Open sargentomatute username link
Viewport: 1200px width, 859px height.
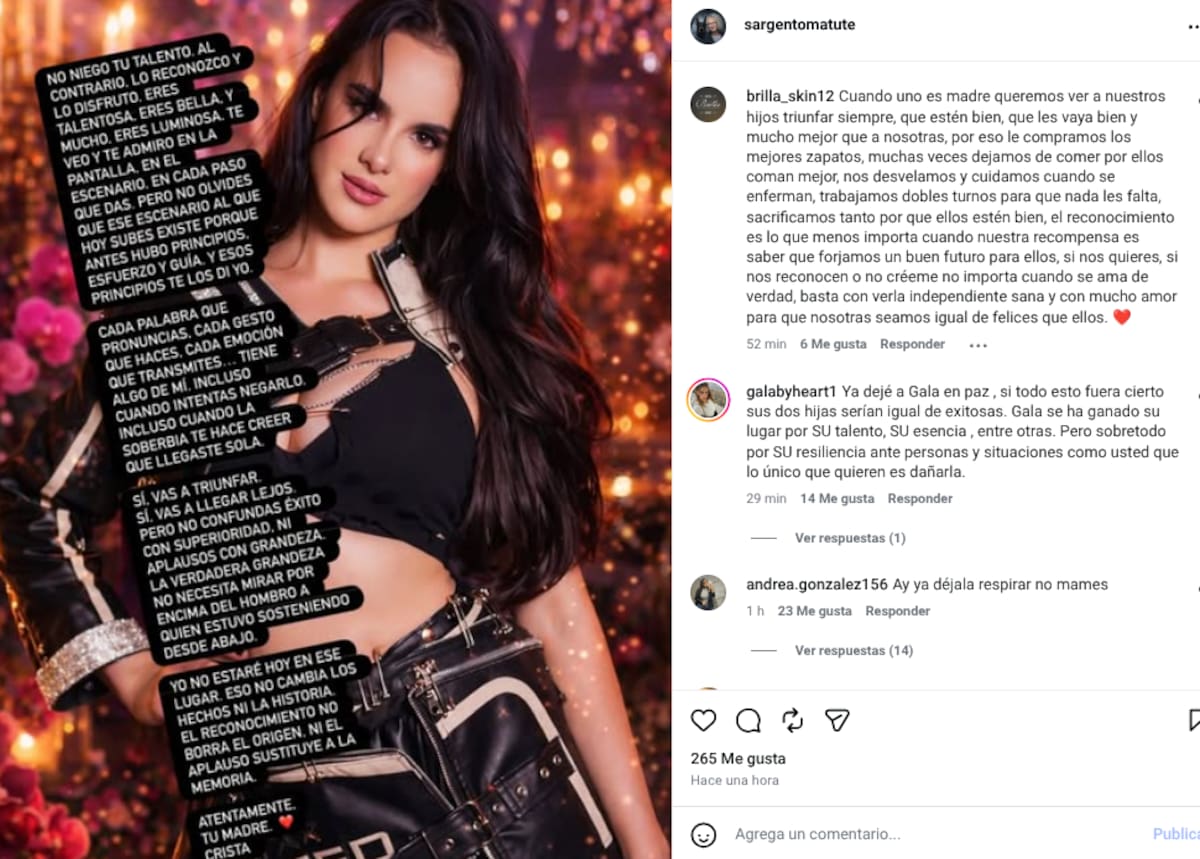pos(800,25)
